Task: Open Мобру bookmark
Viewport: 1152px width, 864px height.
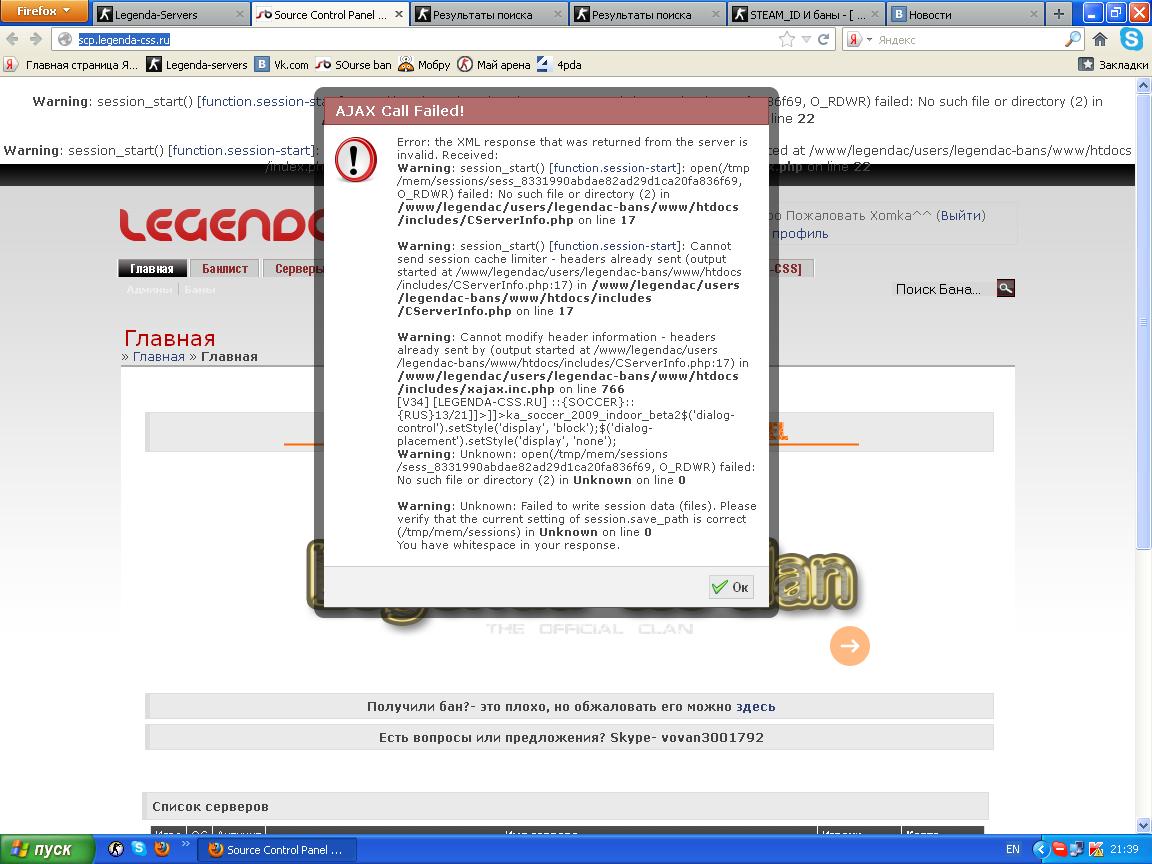Action: coord(424,65)
